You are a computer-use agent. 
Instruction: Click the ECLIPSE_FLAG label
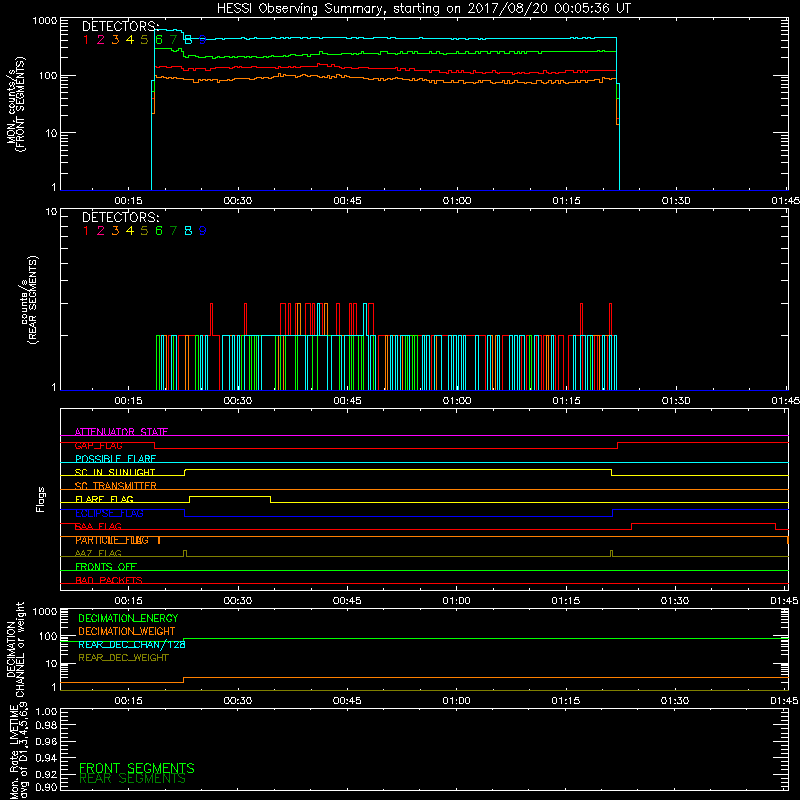[x=109, y=513]
